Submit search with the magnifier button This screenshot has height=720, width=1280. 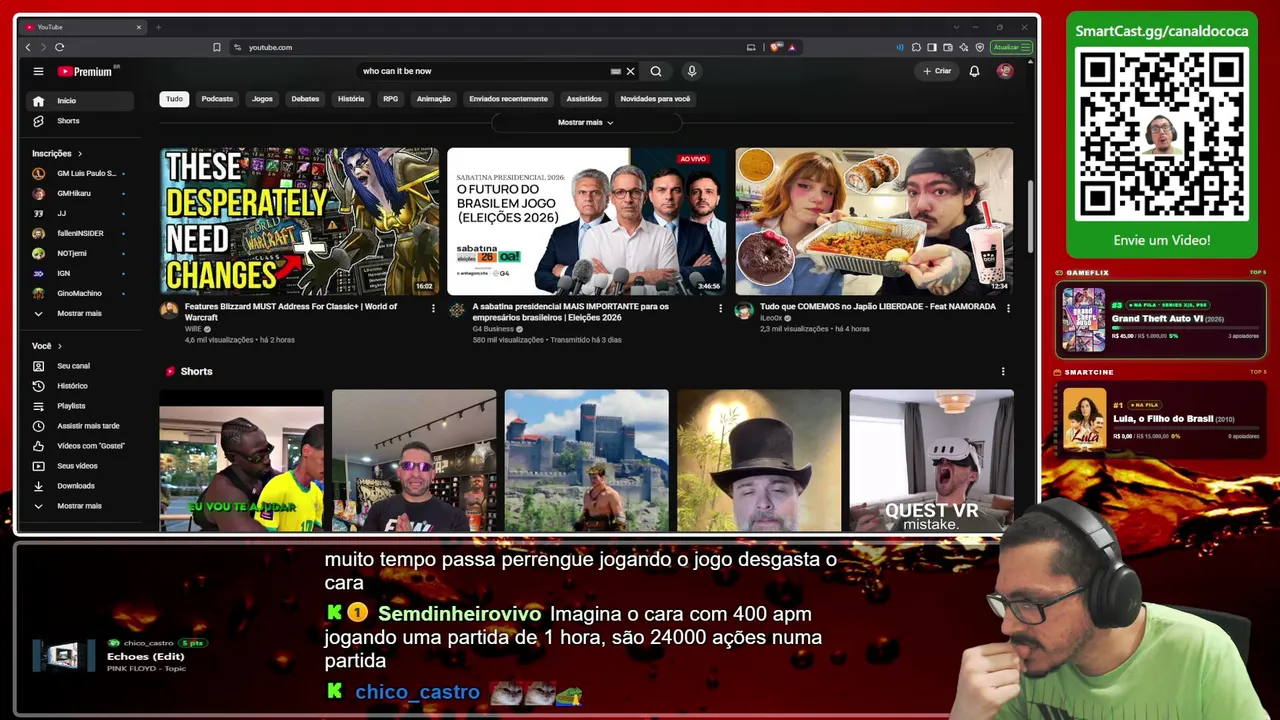(x=656, y=71)
